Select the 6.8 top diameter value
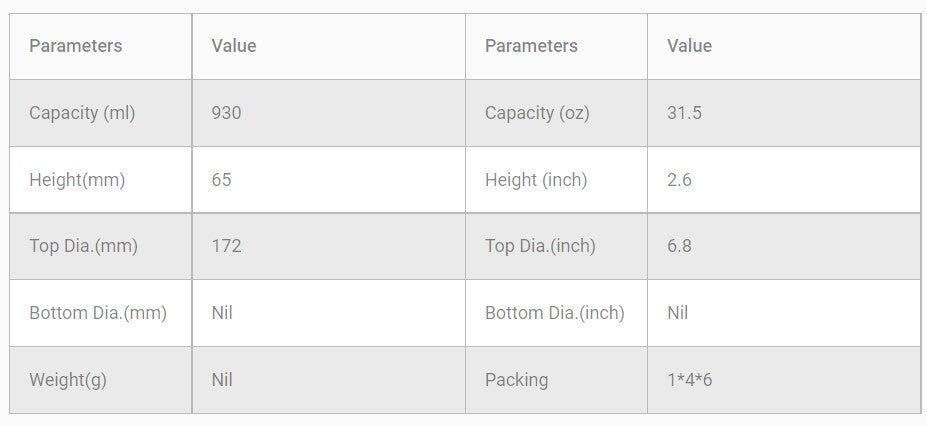 point(680,246)
